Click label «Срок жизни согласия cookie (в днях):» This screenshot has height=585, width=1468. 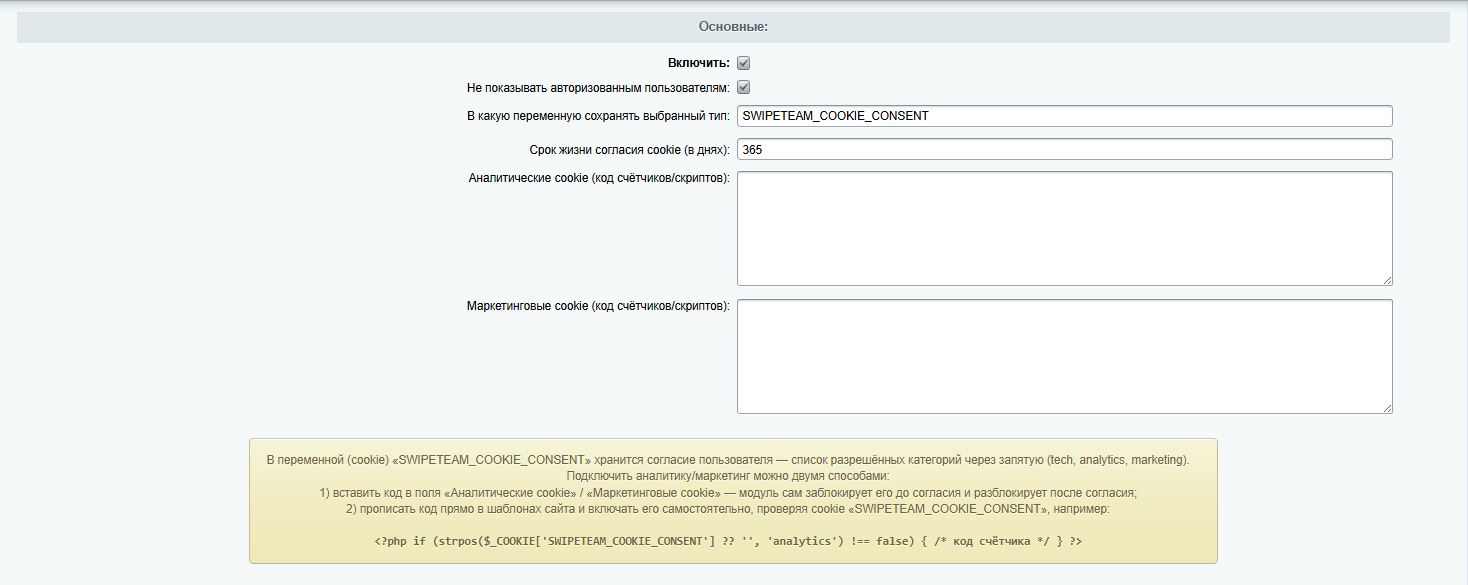point(630,149)
